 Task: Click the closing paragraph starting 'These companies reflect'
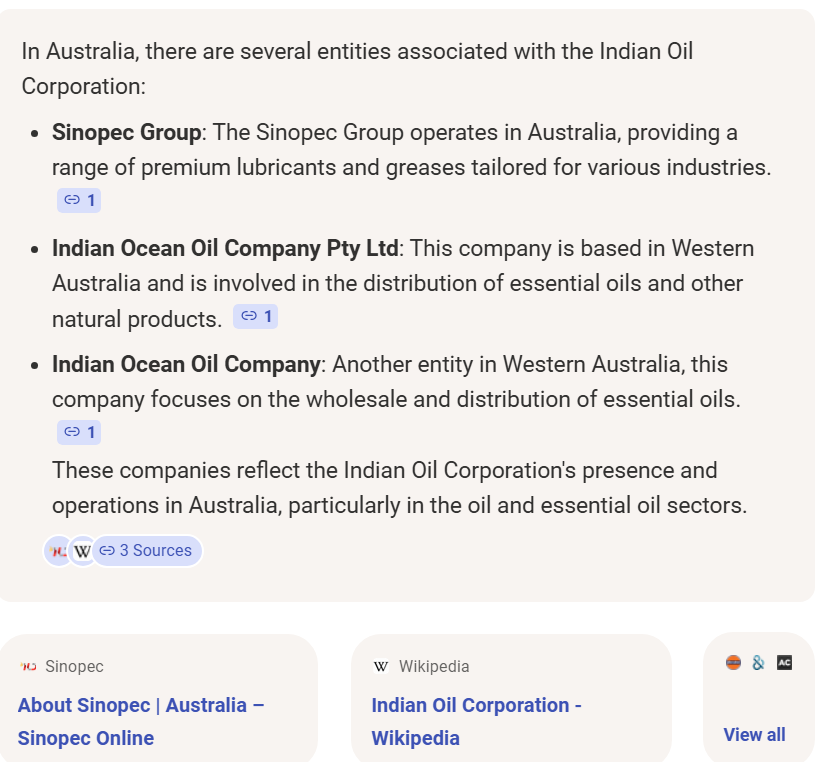pyautogui.click(x=400, y=488)
